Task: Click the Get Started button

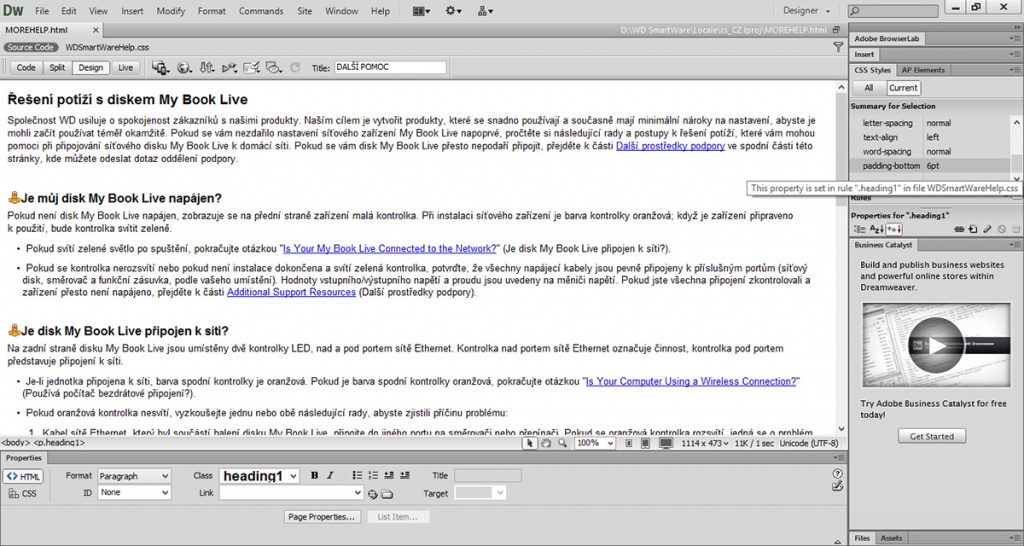Action: [x=931, y=436]
